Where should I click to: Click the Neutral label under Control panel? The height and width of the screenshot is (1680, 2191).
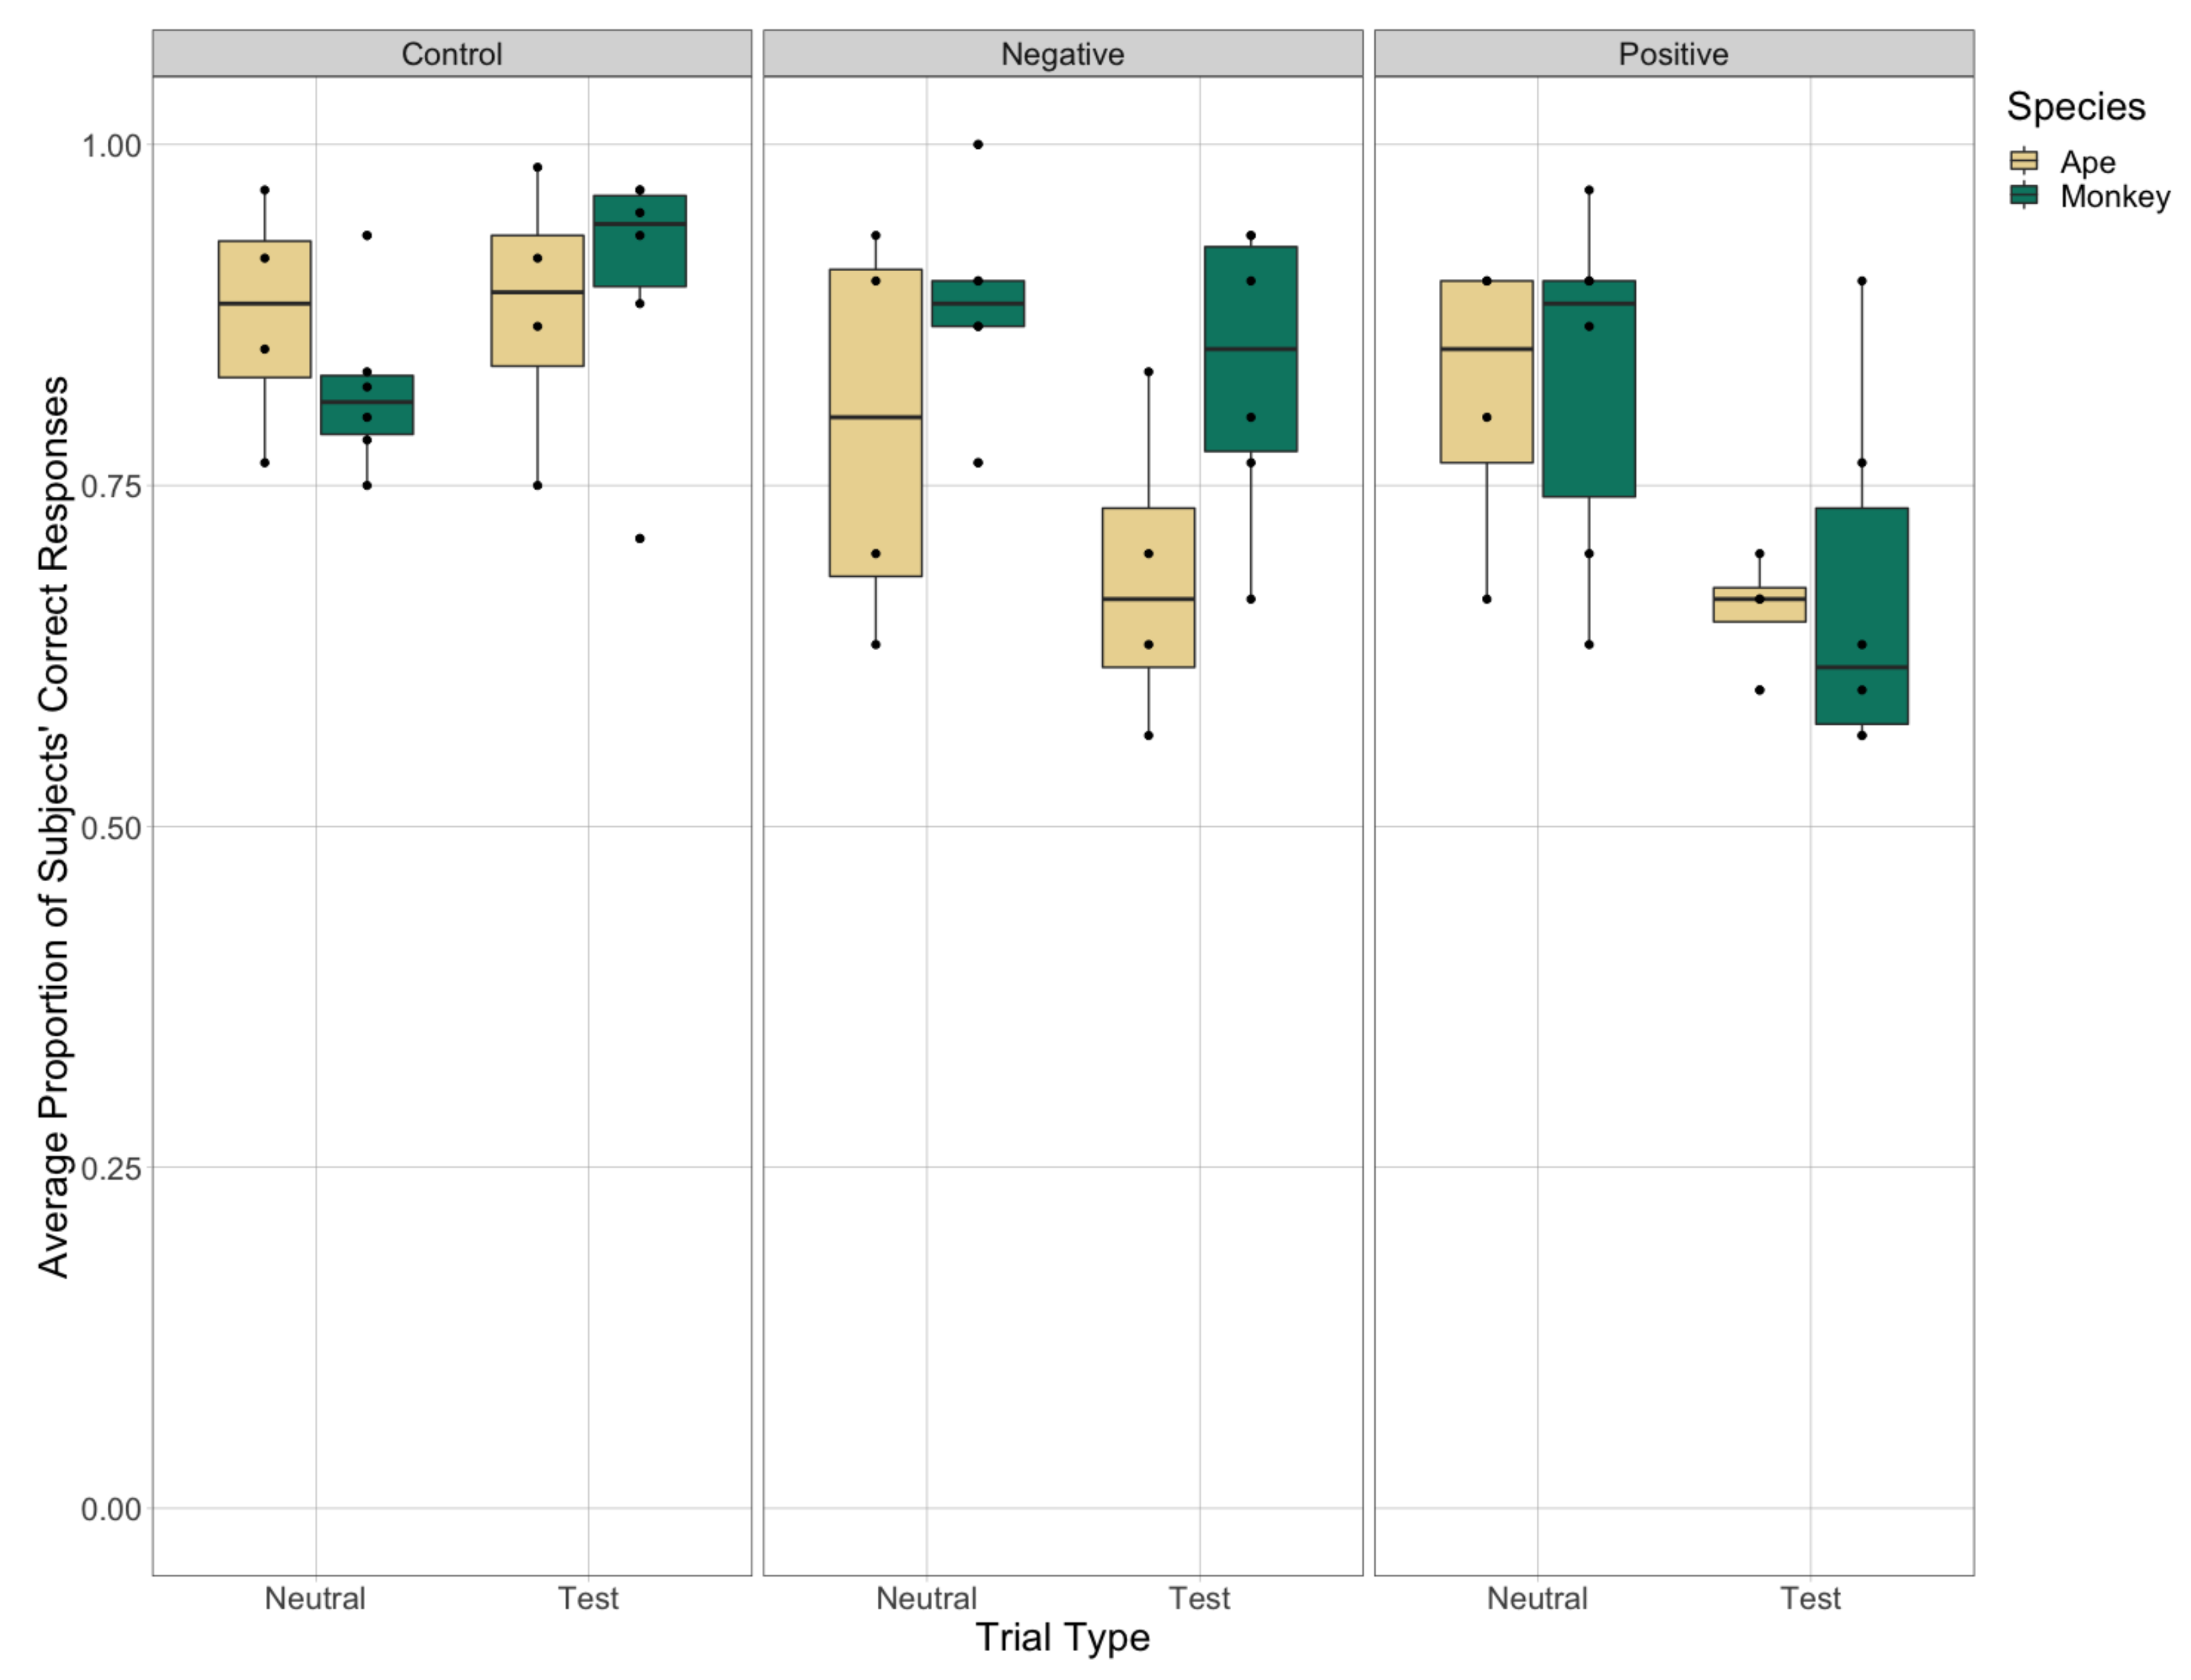(x=315, y=1598)
